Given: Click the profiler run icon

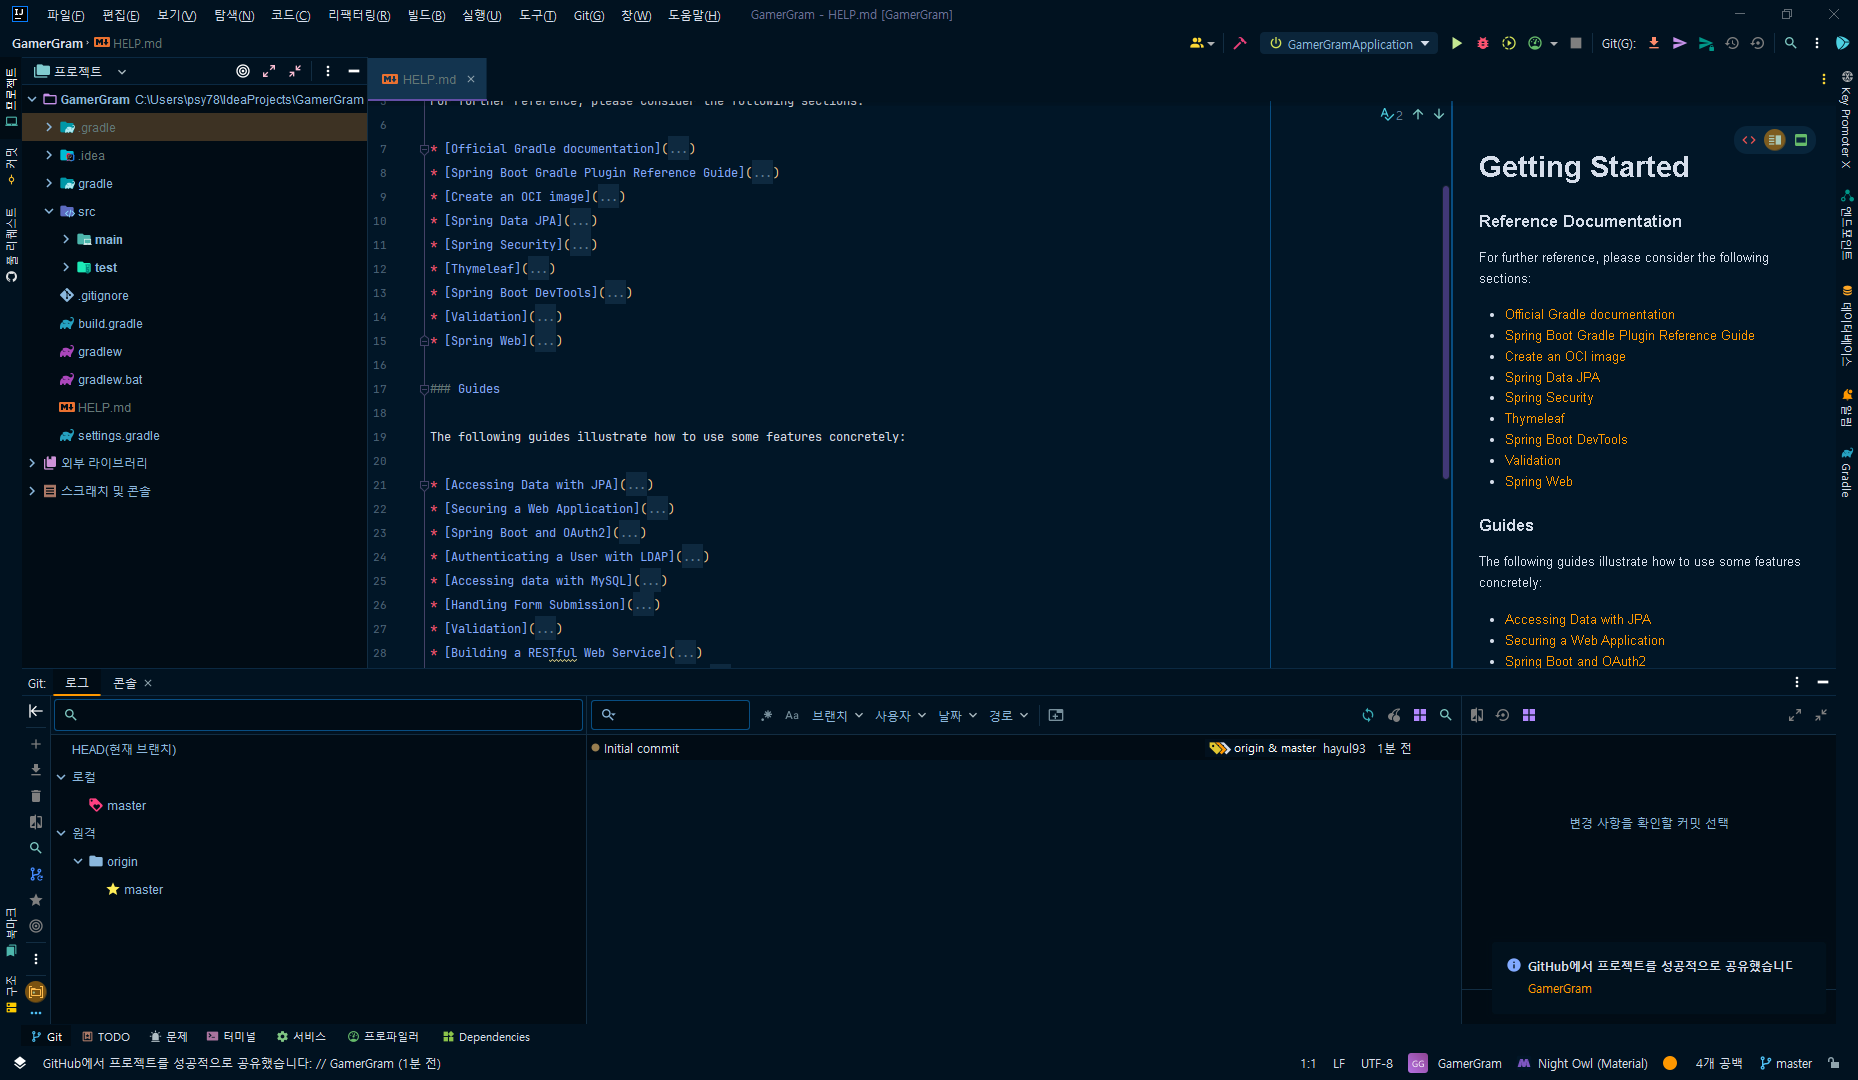Looking at the screenshot, I should click(1535, 43).
